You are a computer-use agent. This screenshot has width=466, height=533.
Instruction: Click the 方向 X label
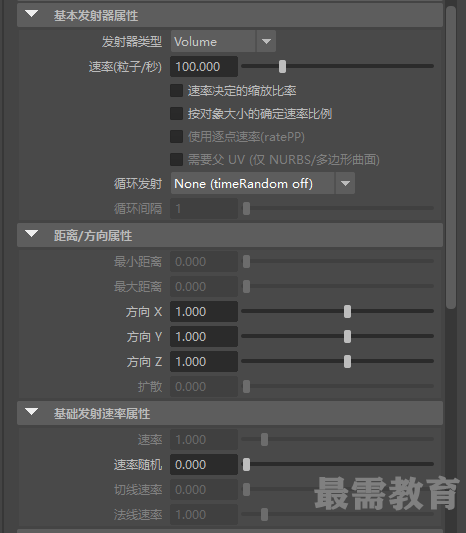[144, 312]
